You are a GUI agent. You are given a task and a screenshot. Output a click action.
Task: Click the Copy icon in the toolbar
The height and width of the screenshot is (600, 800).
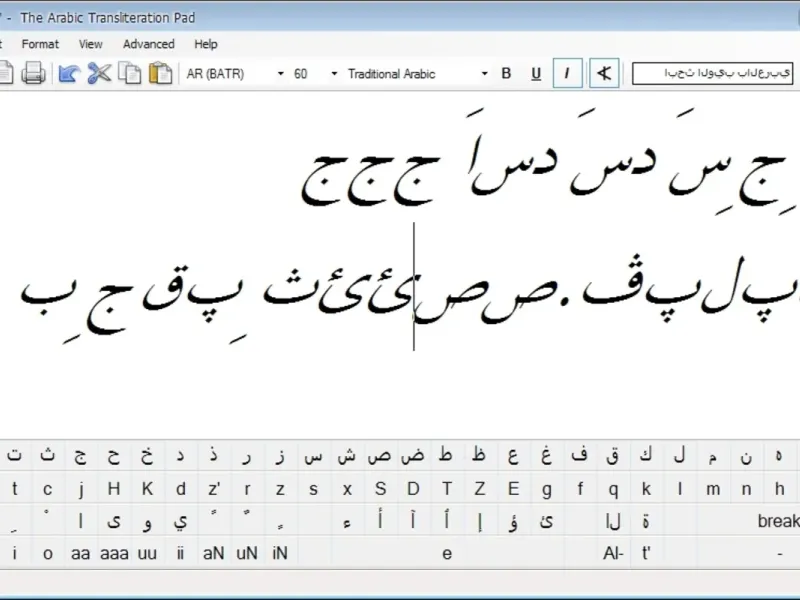coord(130,73)
